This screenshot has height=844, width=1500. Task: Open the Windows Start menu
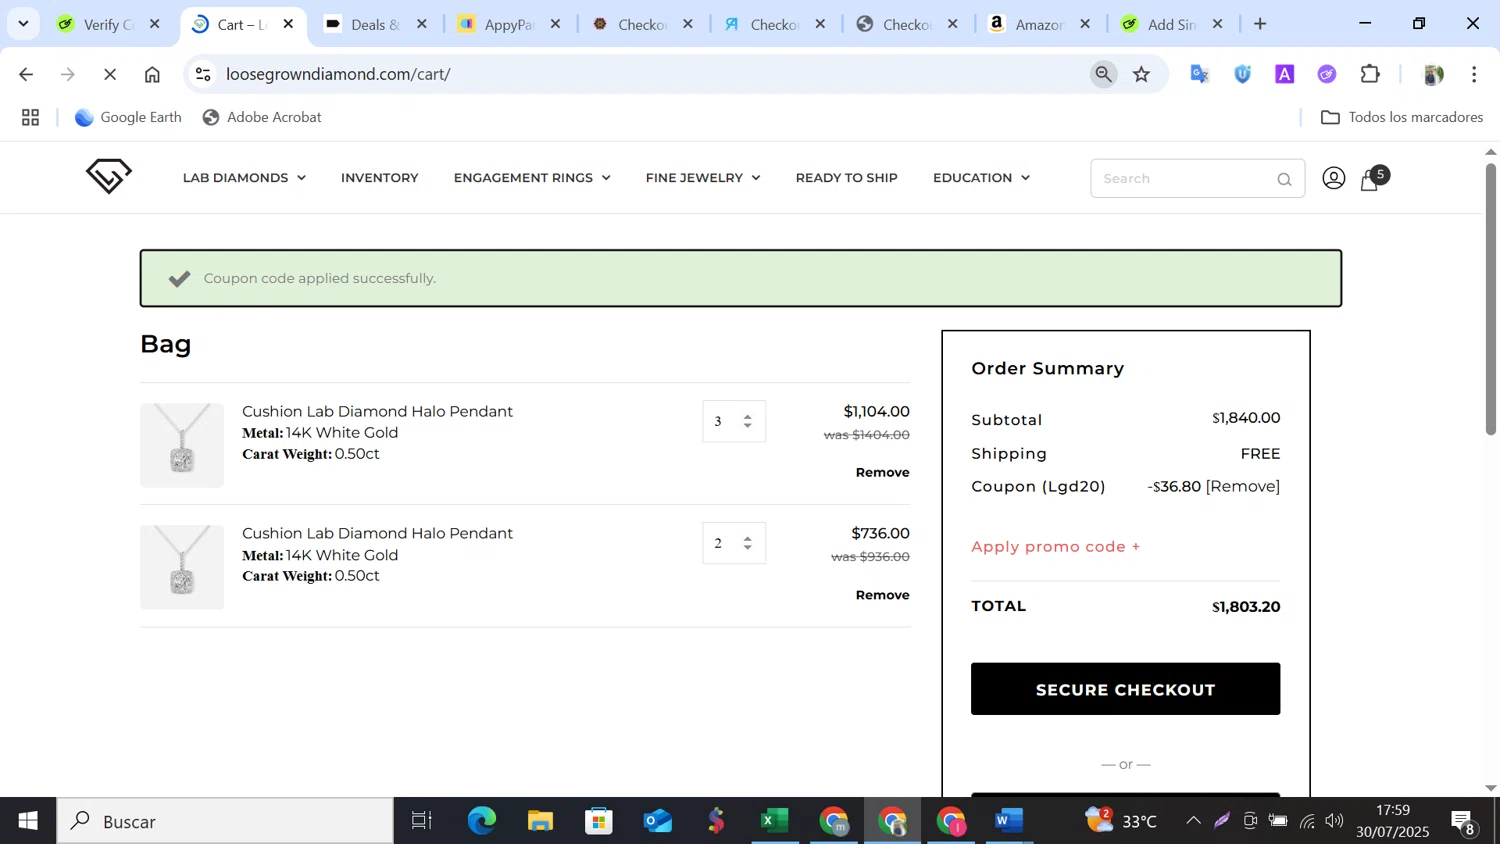tap(28, 821)
